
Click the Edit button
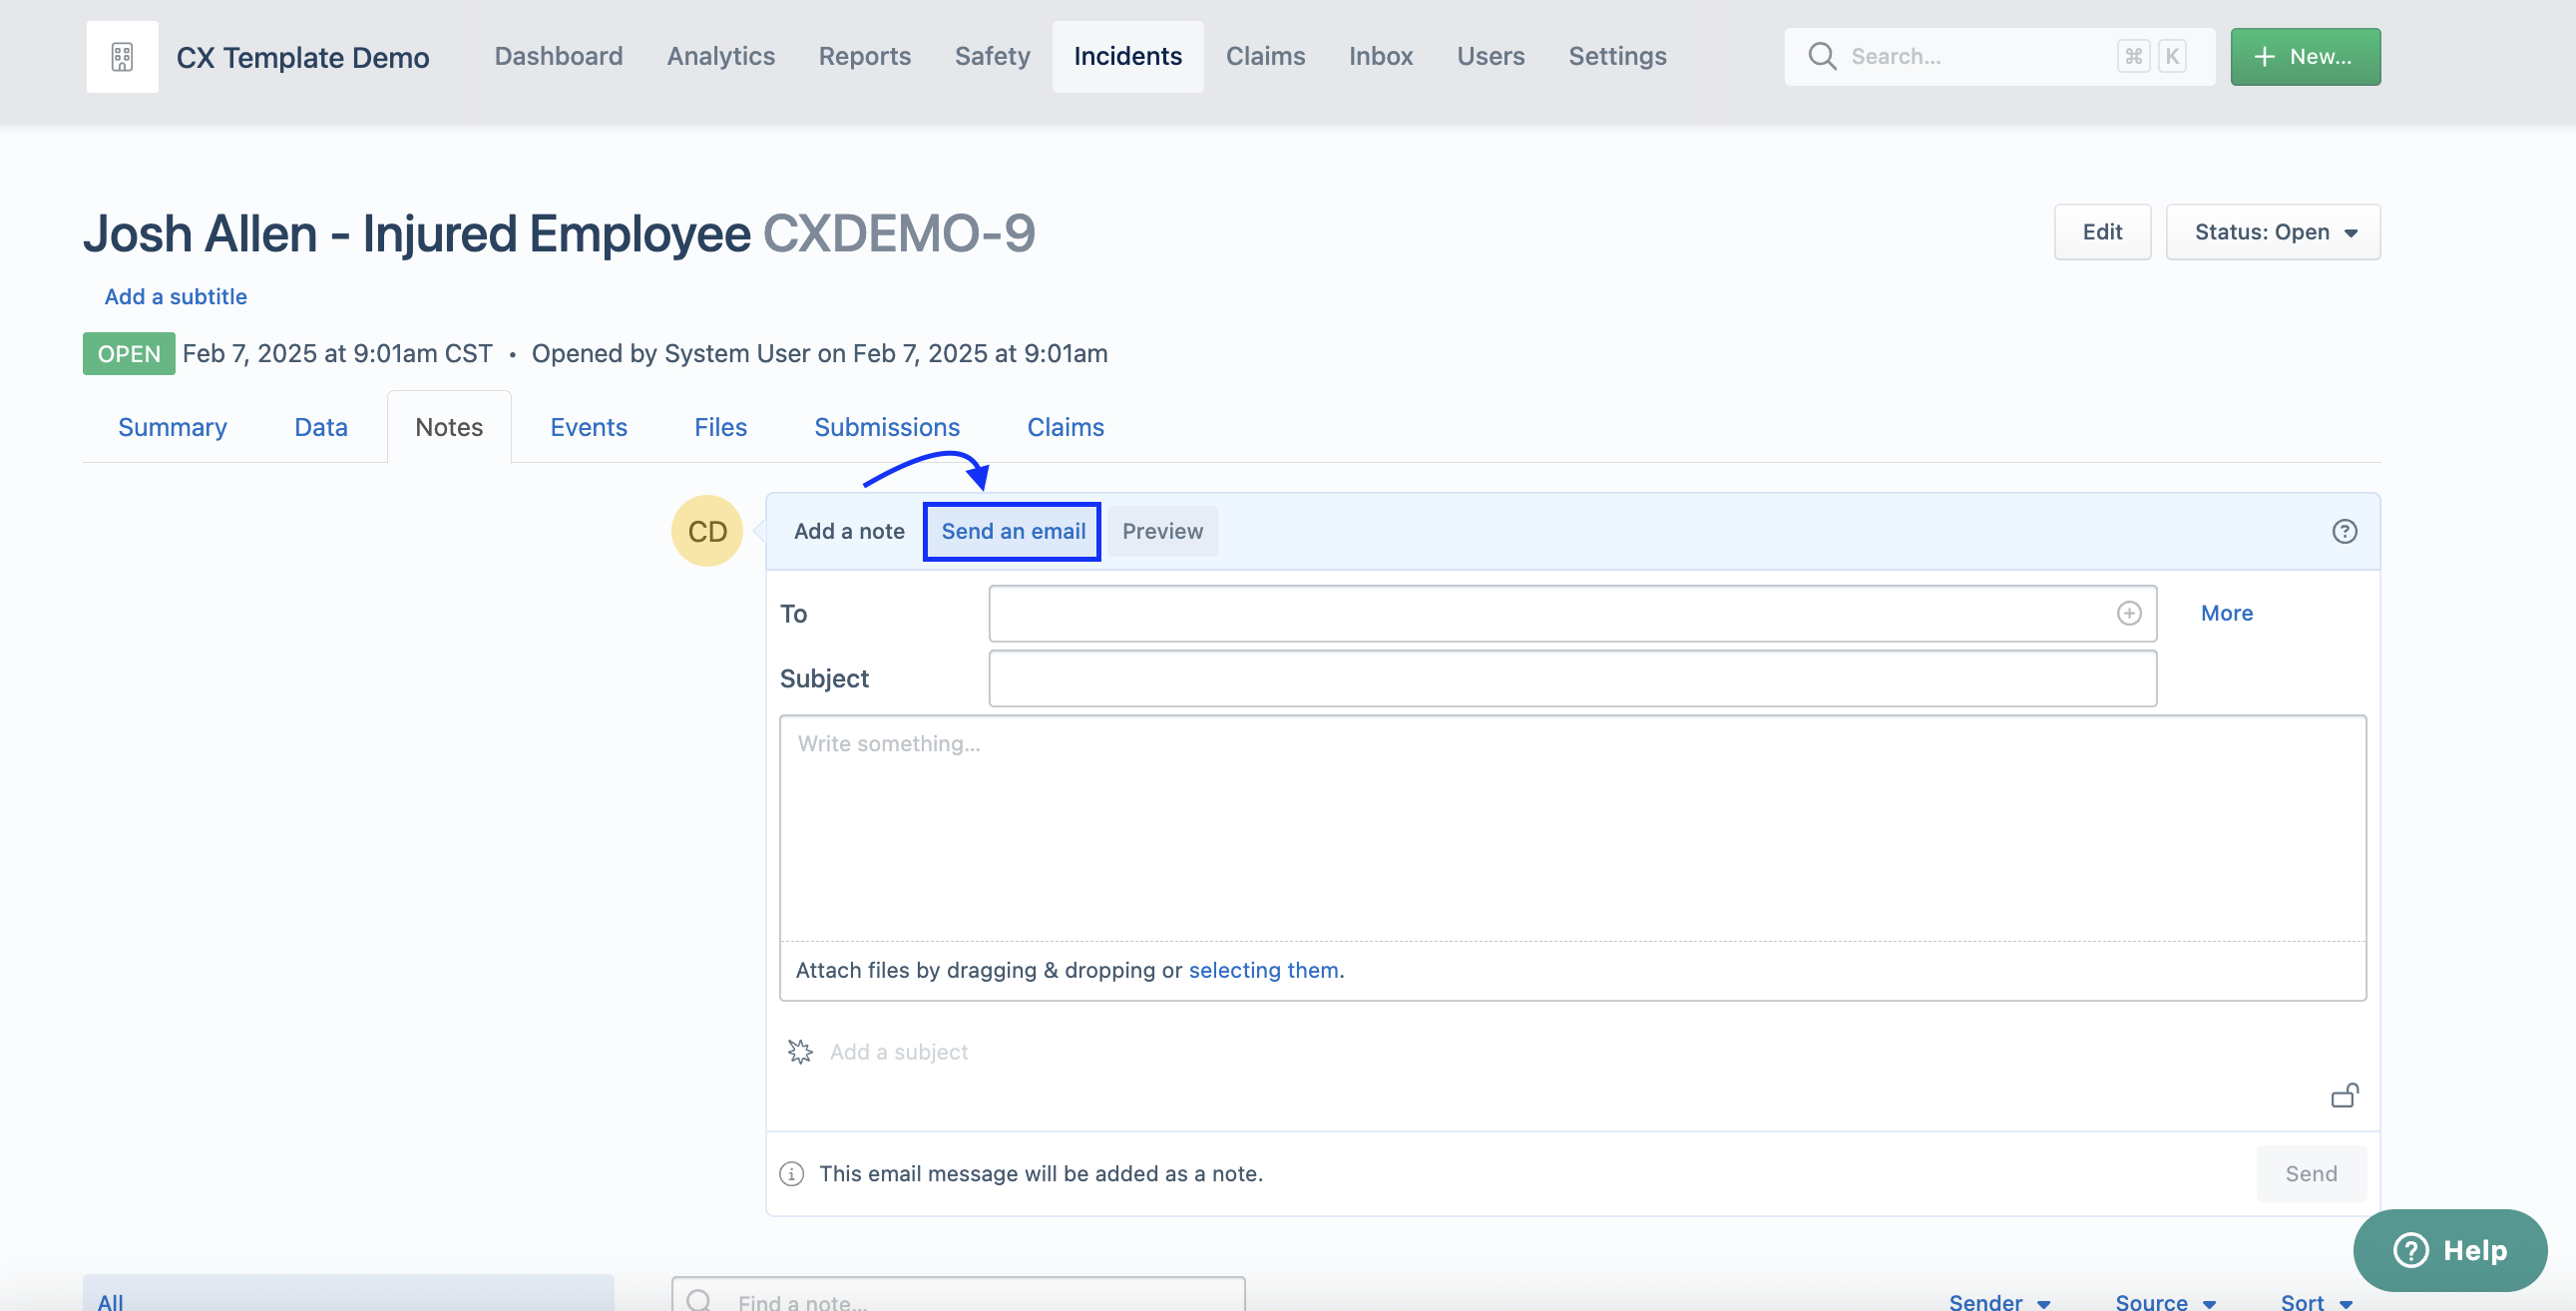coord(2102,232)
